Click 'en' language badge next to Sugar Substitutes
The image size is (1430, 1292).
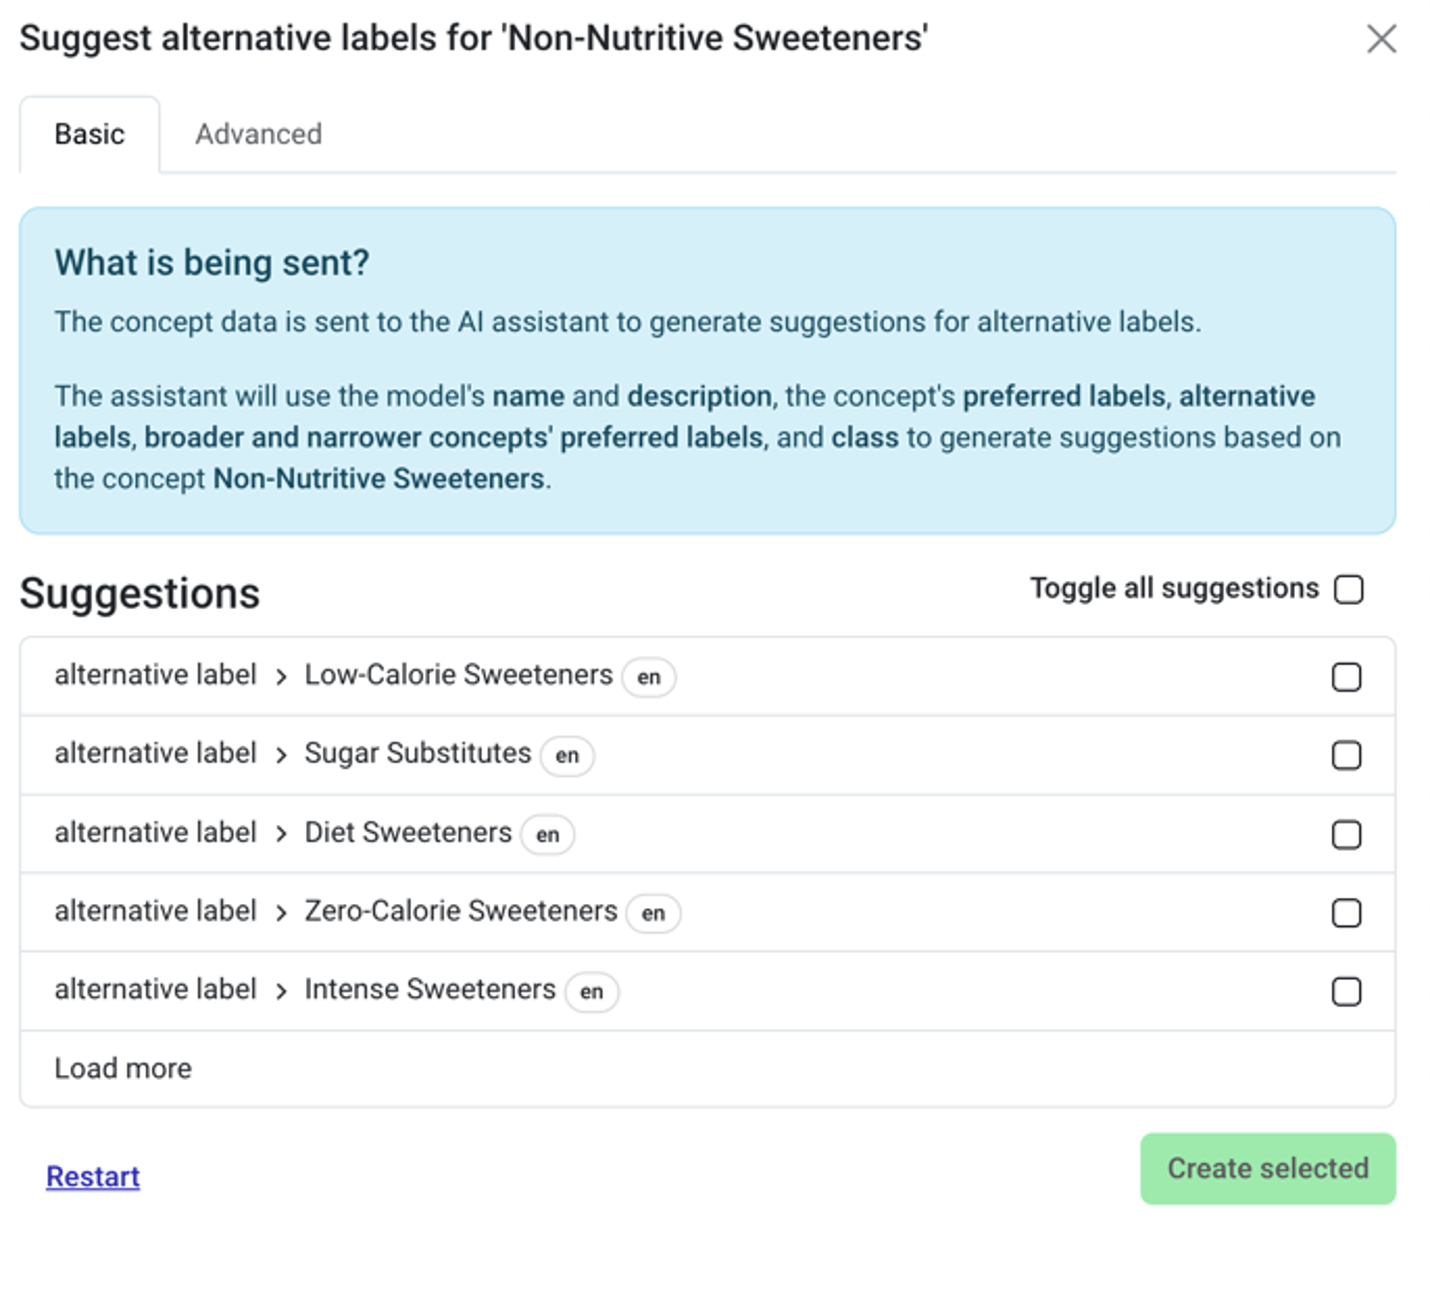click(x=567, y=755)
